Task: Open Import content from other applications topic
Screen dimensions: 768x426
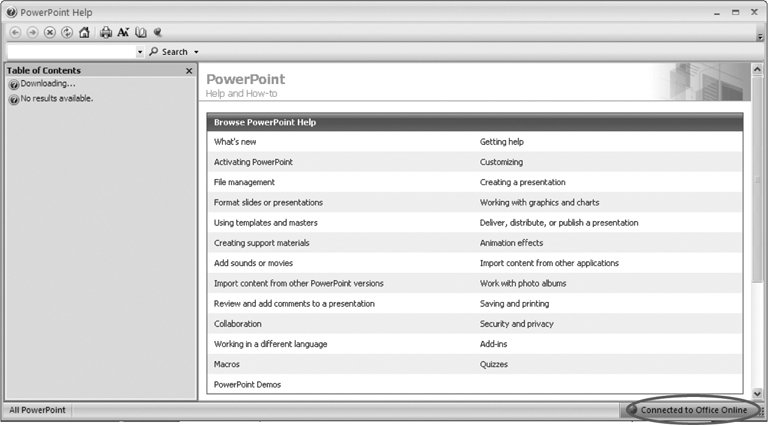Action: (x=549, y=263)
